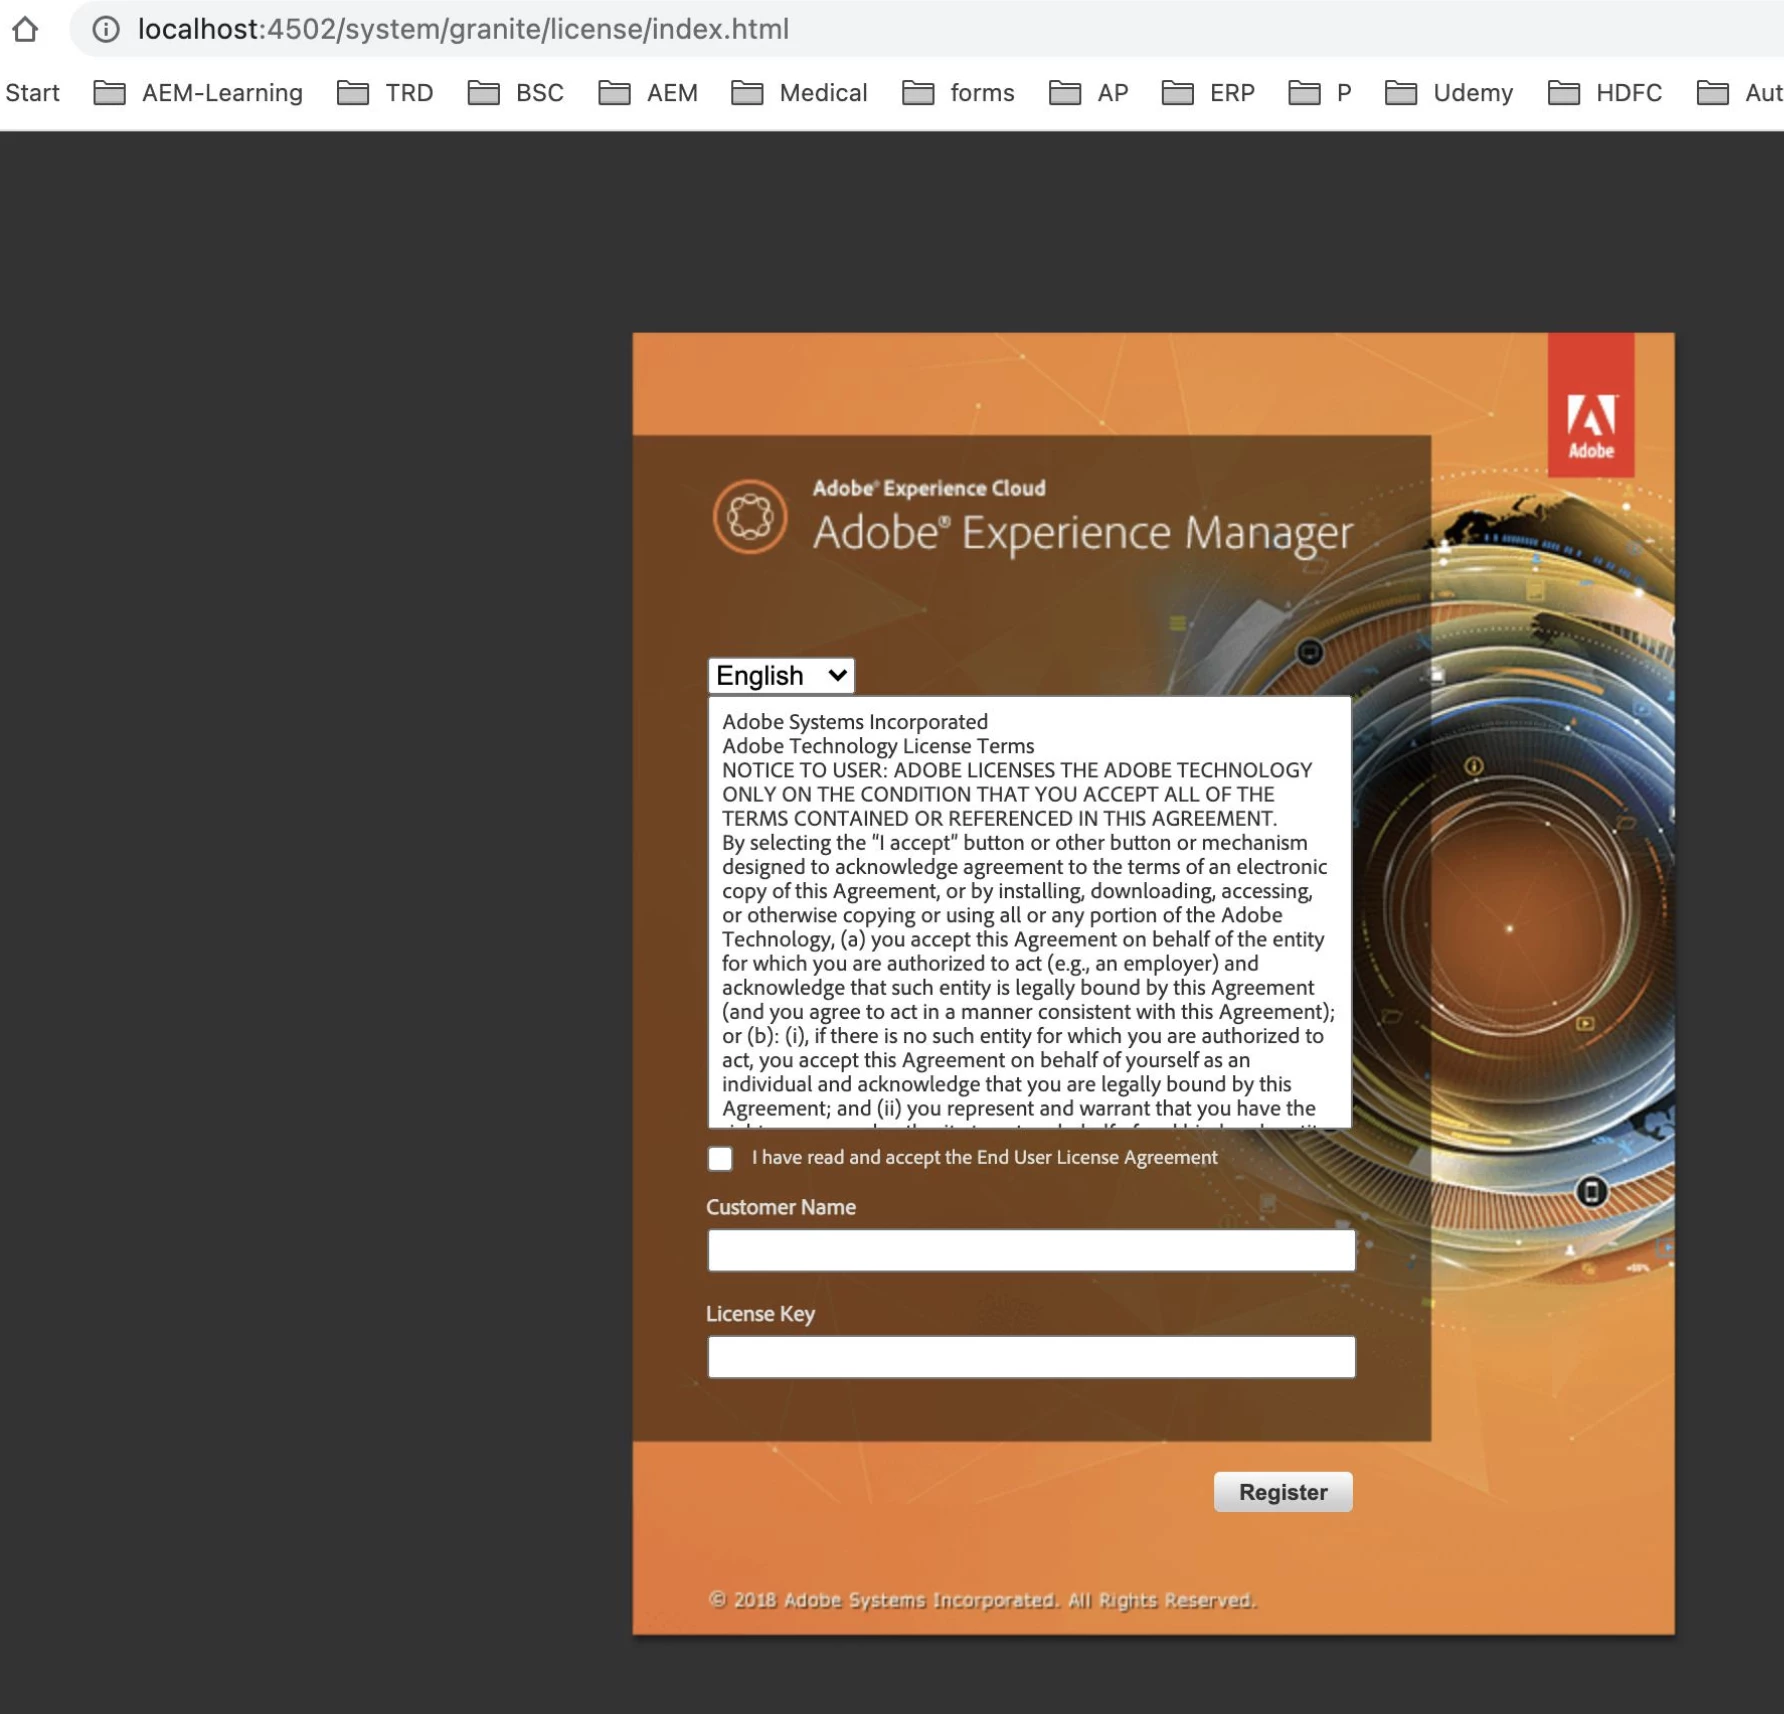The width and height of the screenshot is (1784, 1714).
Task: Click the 2018 Adobe copyright notice
Action: pyautogui.click(x=982, y=1600)
